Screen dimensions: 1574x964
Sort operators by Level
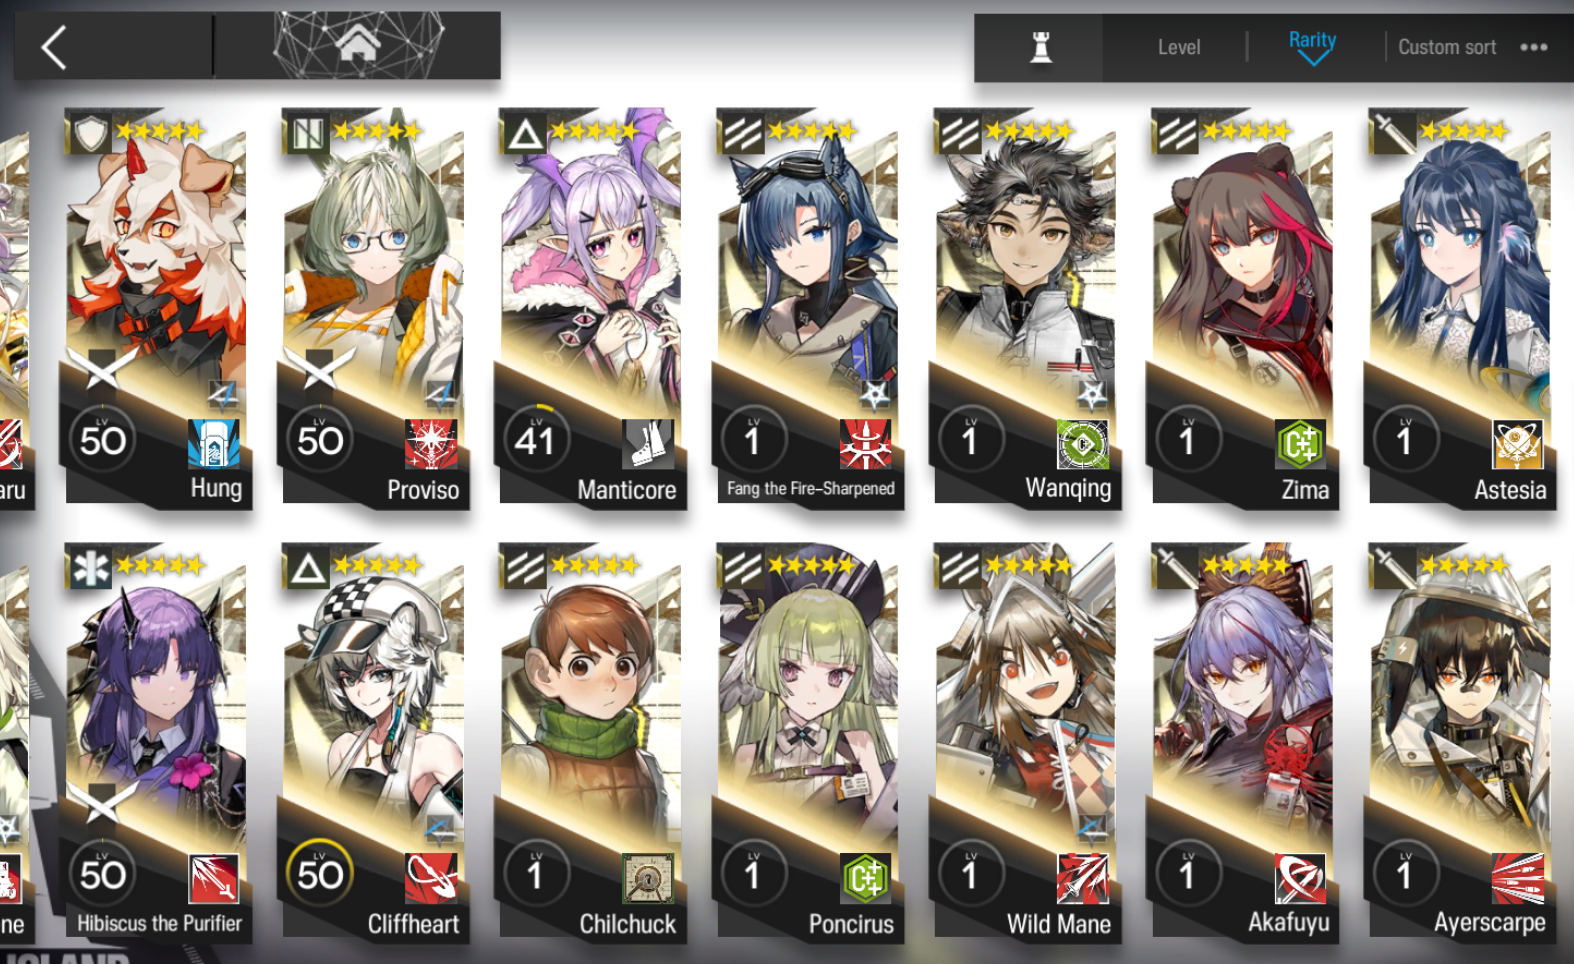click(x=1179, y=47)
